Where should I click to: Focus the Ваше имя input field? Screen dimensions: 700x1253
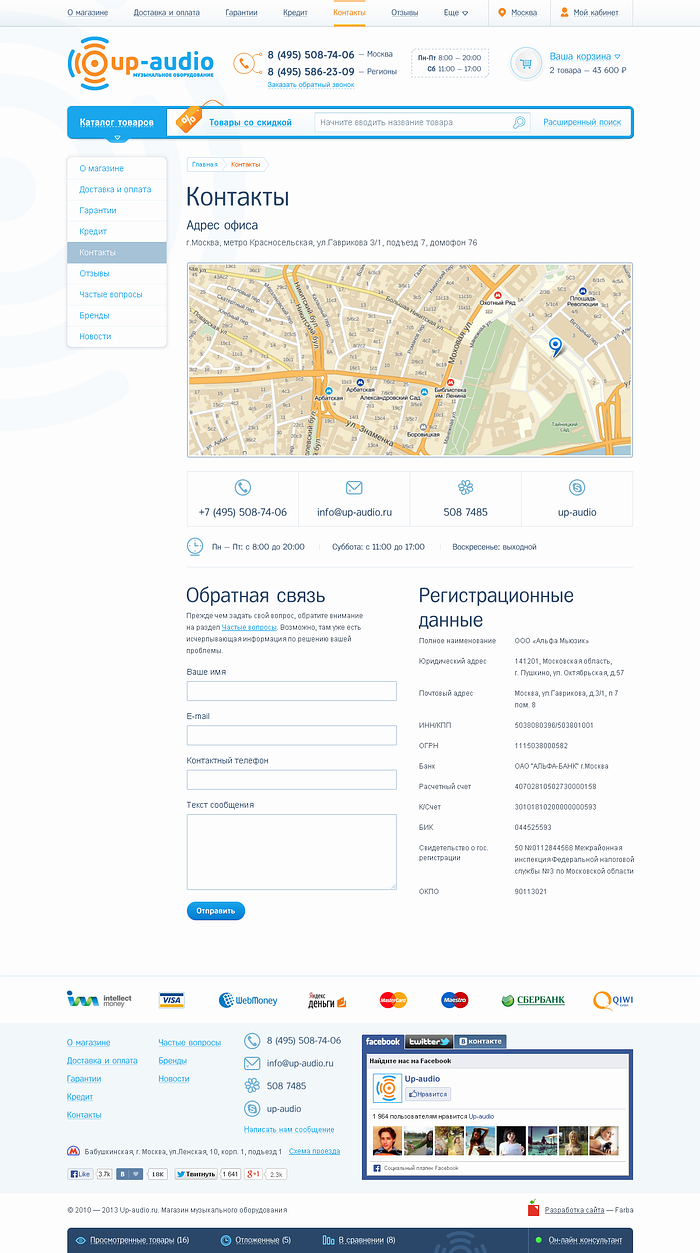click(292, 691)
